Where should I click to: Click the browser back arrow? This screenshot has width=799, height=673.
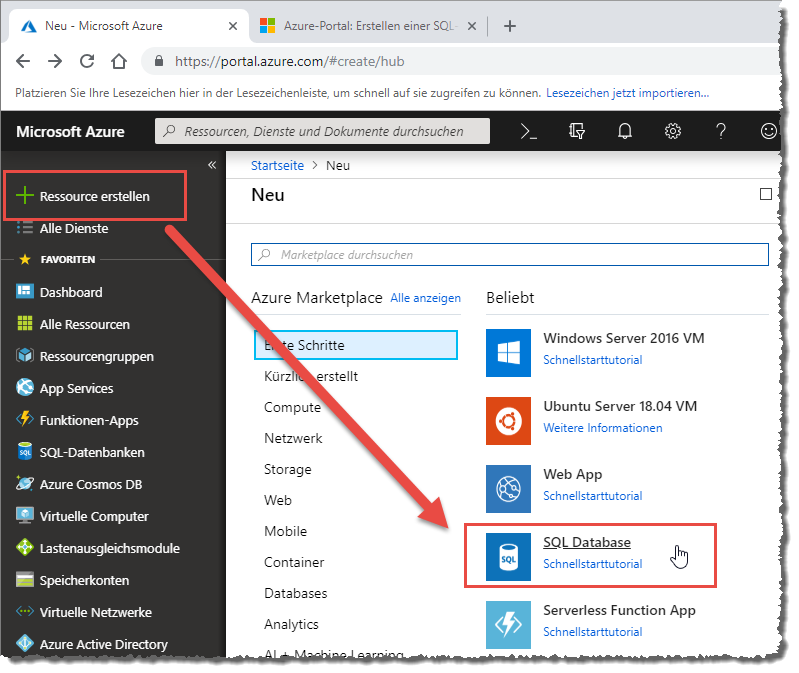(23, 61)
